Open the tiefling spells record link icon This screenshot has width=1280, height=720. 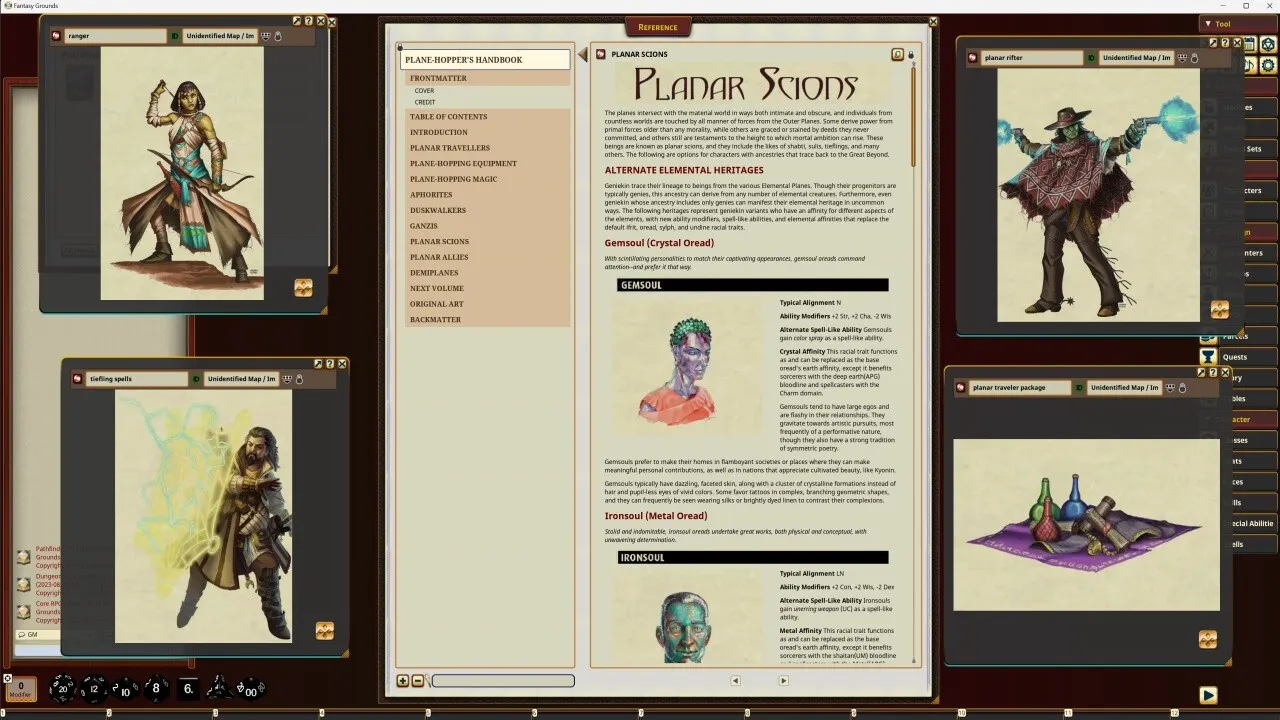tap(78, 379)
